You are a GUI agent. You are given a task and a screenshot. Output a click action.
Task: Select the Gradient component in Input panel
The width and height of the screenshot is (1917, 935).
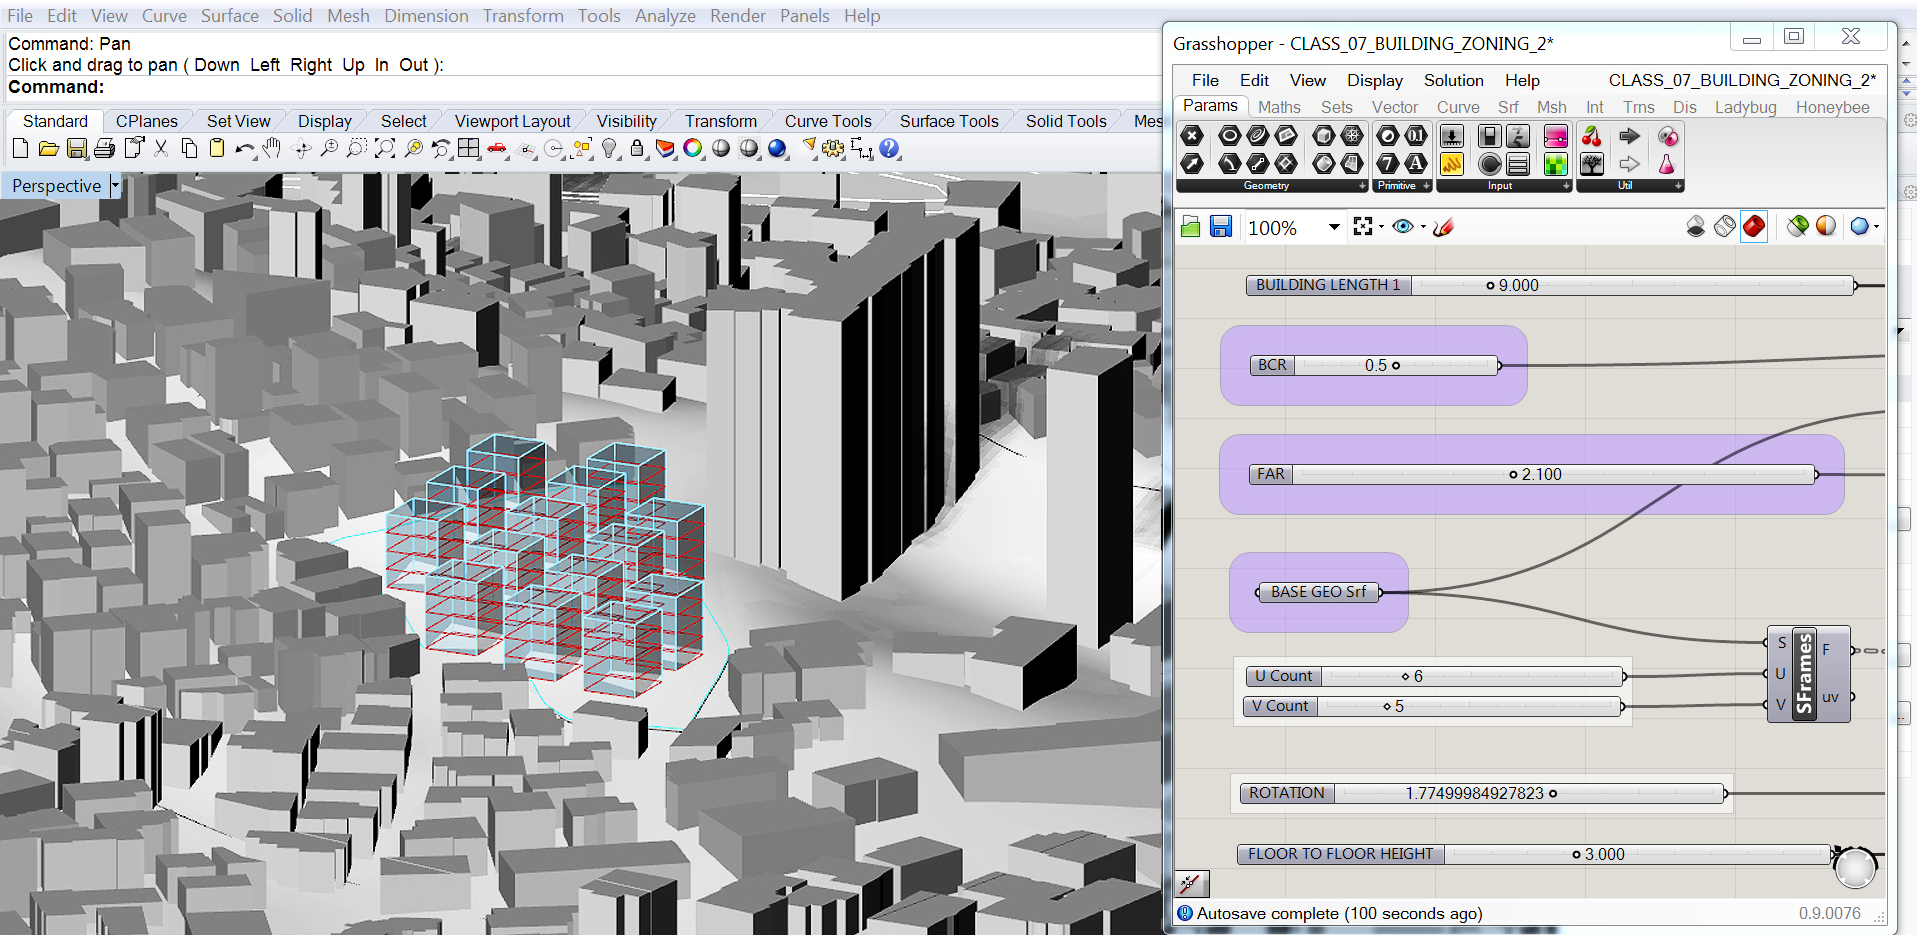[x=1555, y=137]
